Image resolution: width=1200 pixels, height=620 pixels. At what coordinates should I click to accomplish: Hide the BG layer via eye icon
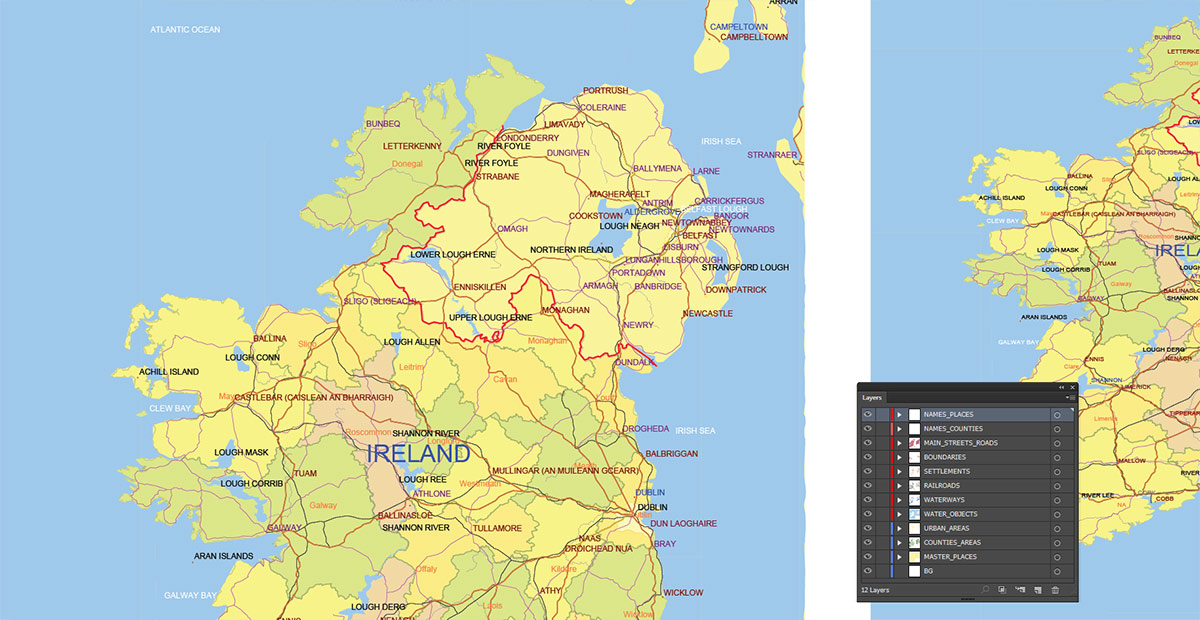(x=868, y=570)
